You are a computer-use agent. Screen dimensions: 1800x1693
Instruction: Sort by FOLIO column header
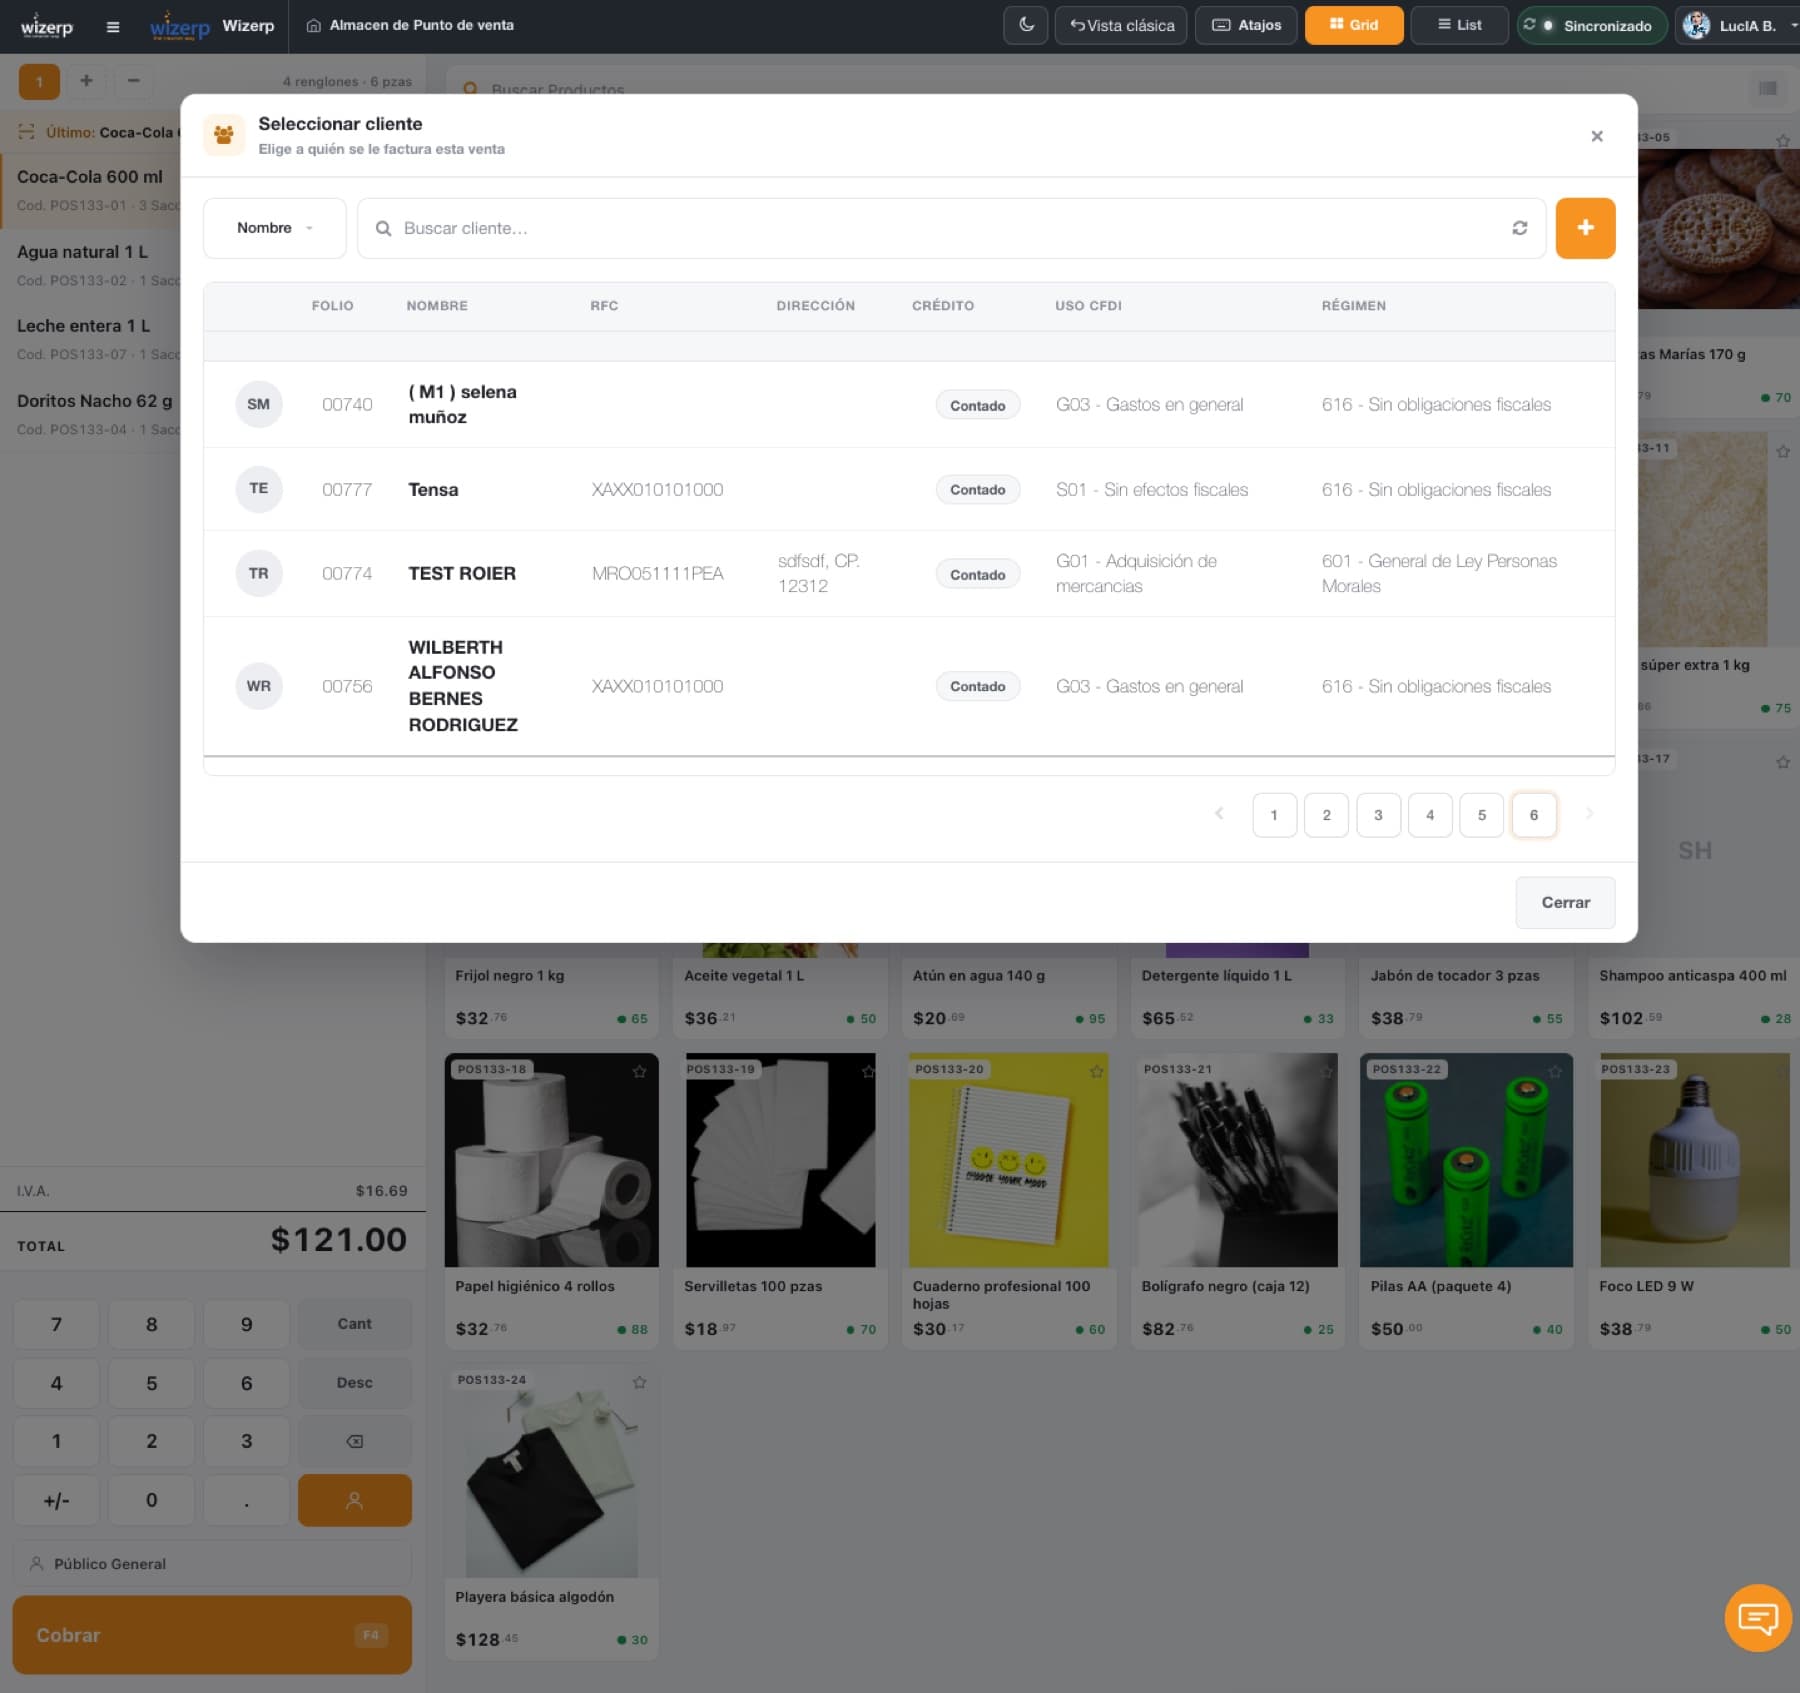tap(332, 306)
